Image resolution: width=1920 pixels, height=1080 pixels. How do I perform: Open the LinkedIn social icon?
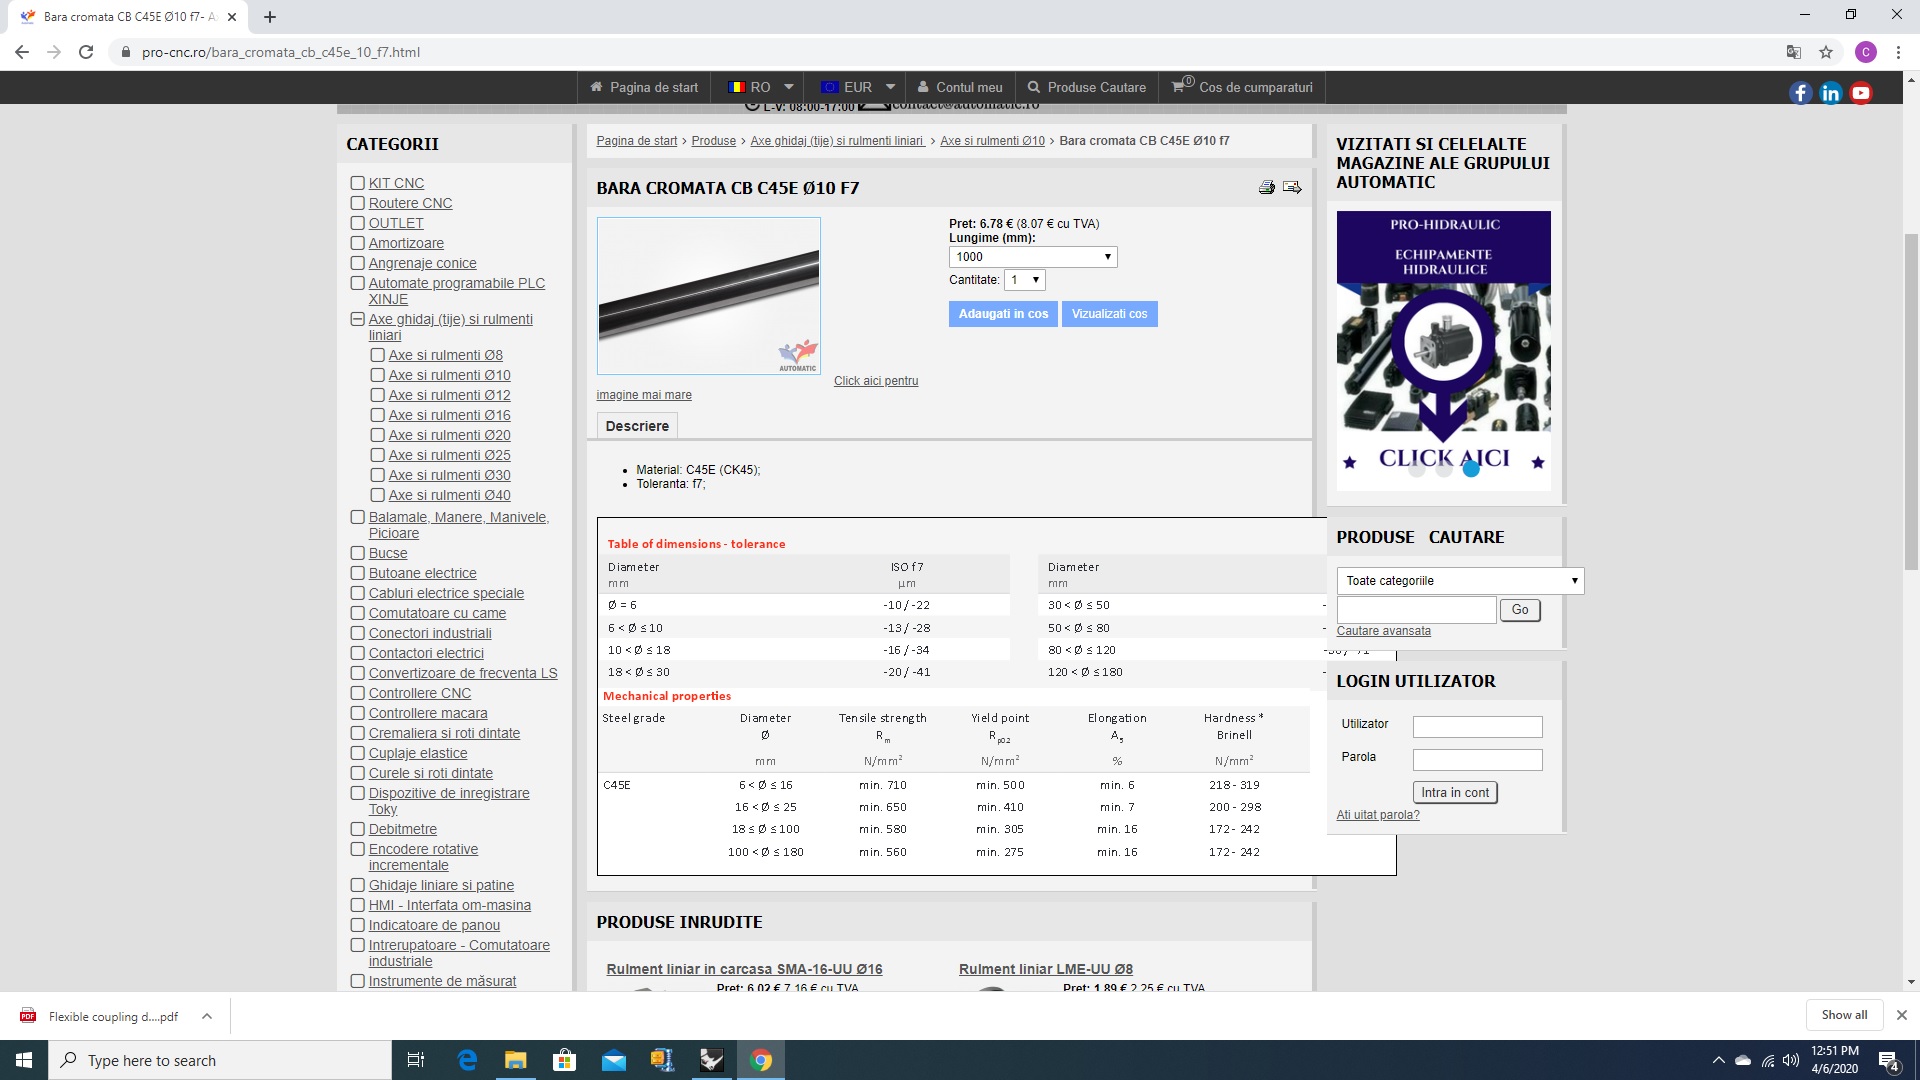tap(1830, 93)
